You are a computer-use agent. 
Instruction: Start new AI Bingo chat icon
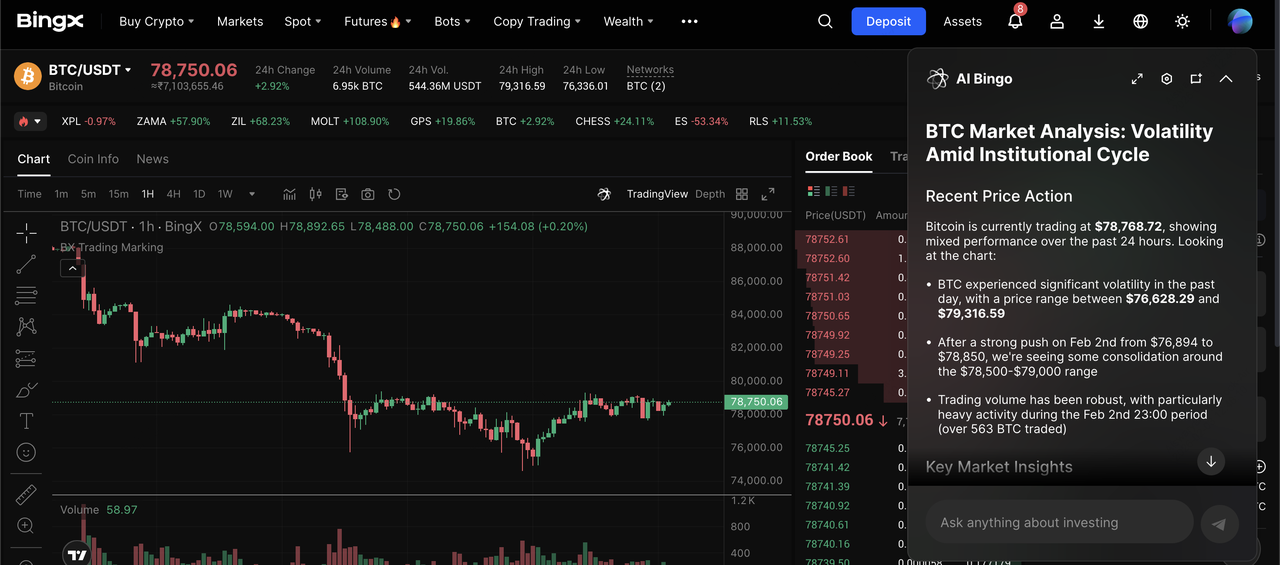(x=1196, y=79)
